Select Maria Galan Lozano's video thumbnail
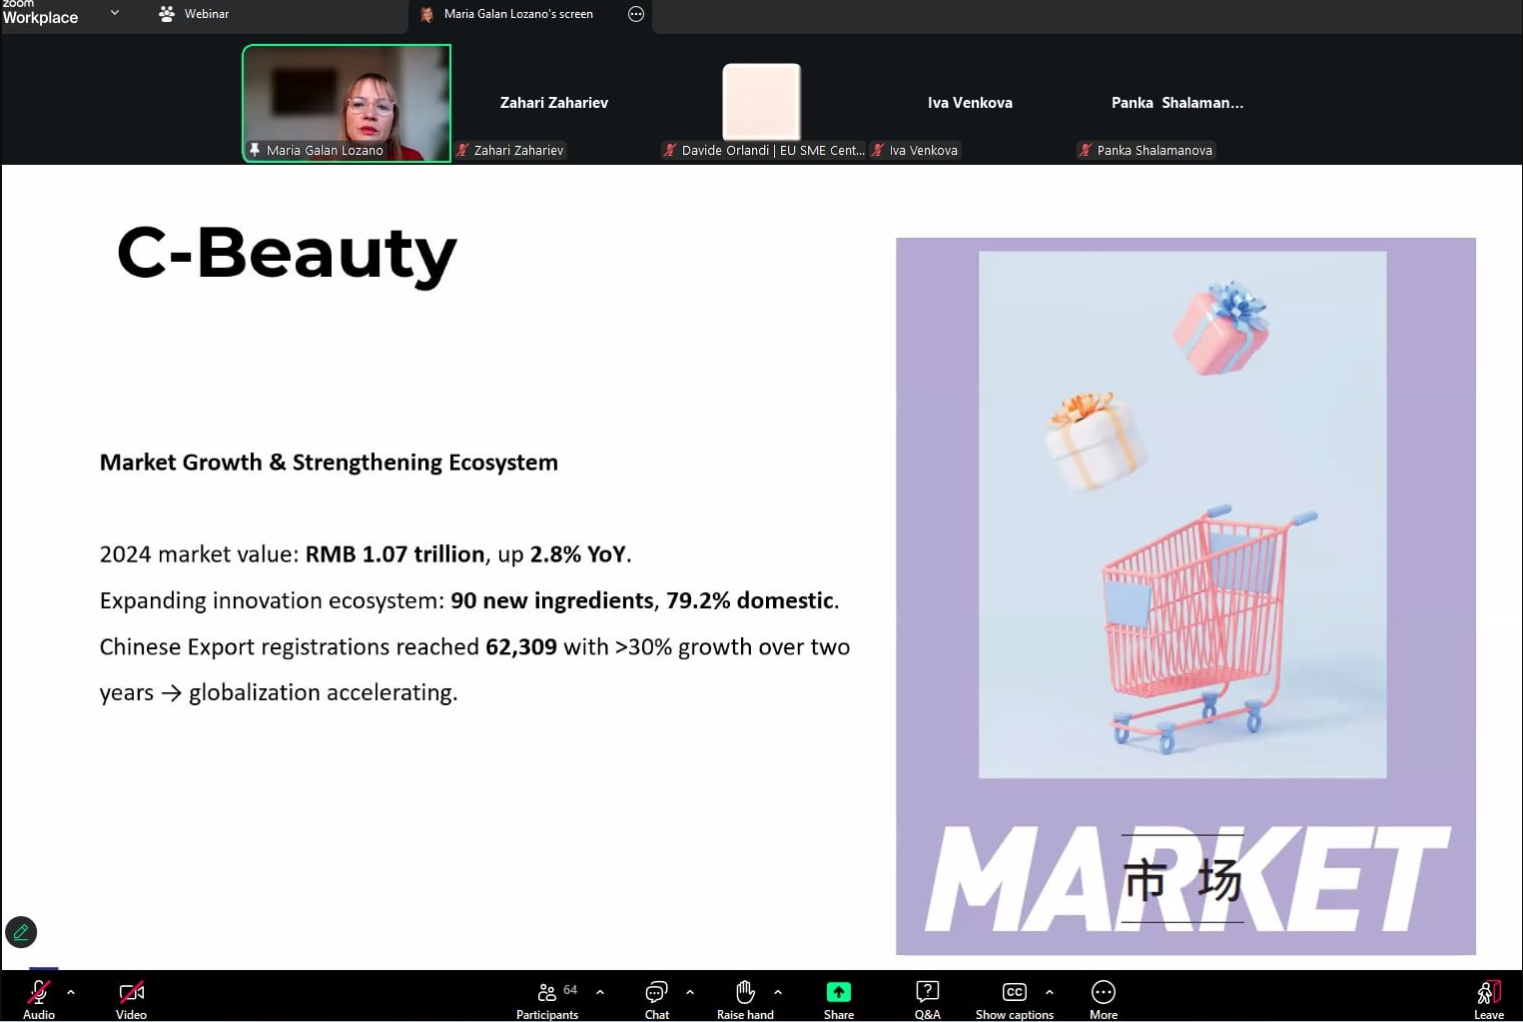The height and width of the screenshot is (1022, 1523). [x=346, y=103]
